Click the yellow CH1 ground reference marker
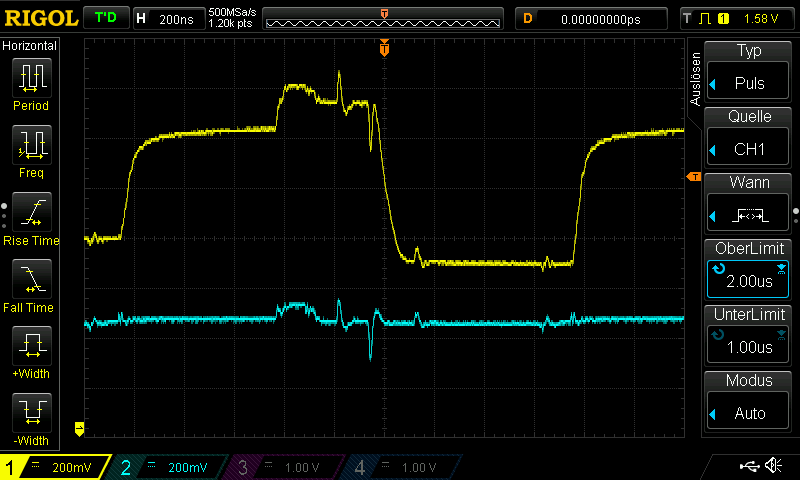The image size is (800, 480). click(x=79, y=428)
